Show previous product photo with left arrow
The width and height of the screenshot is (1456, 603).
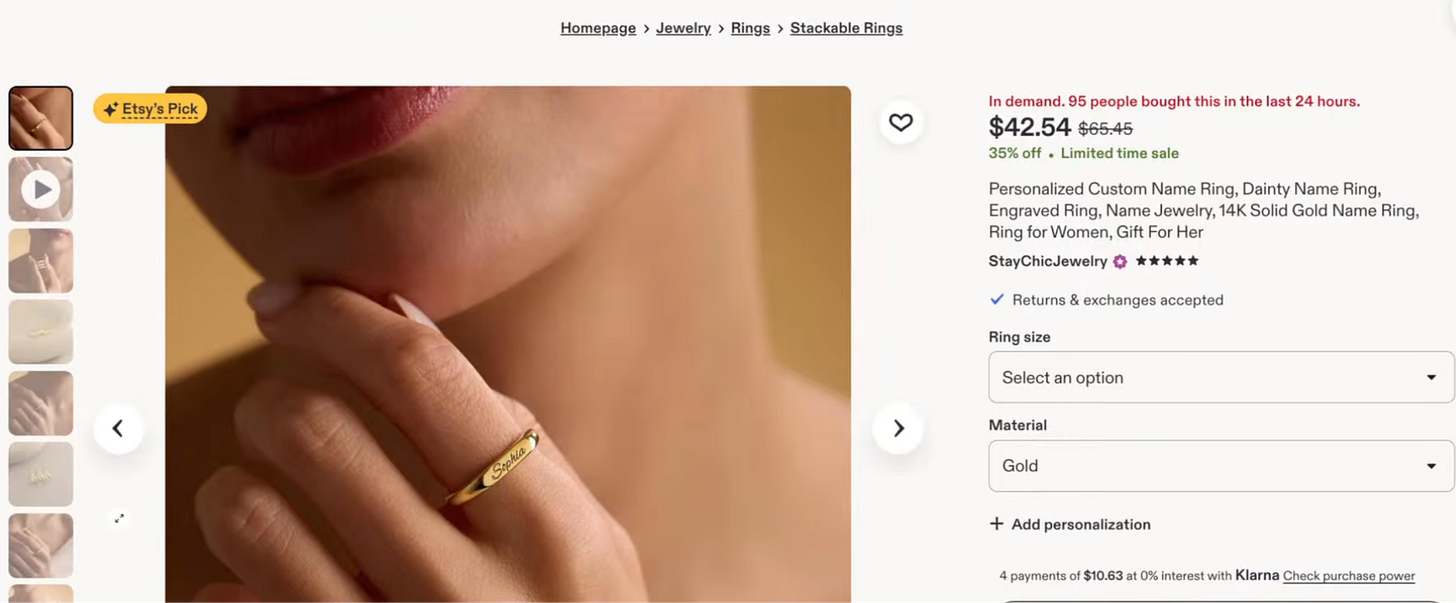click(x=118, y=428)
